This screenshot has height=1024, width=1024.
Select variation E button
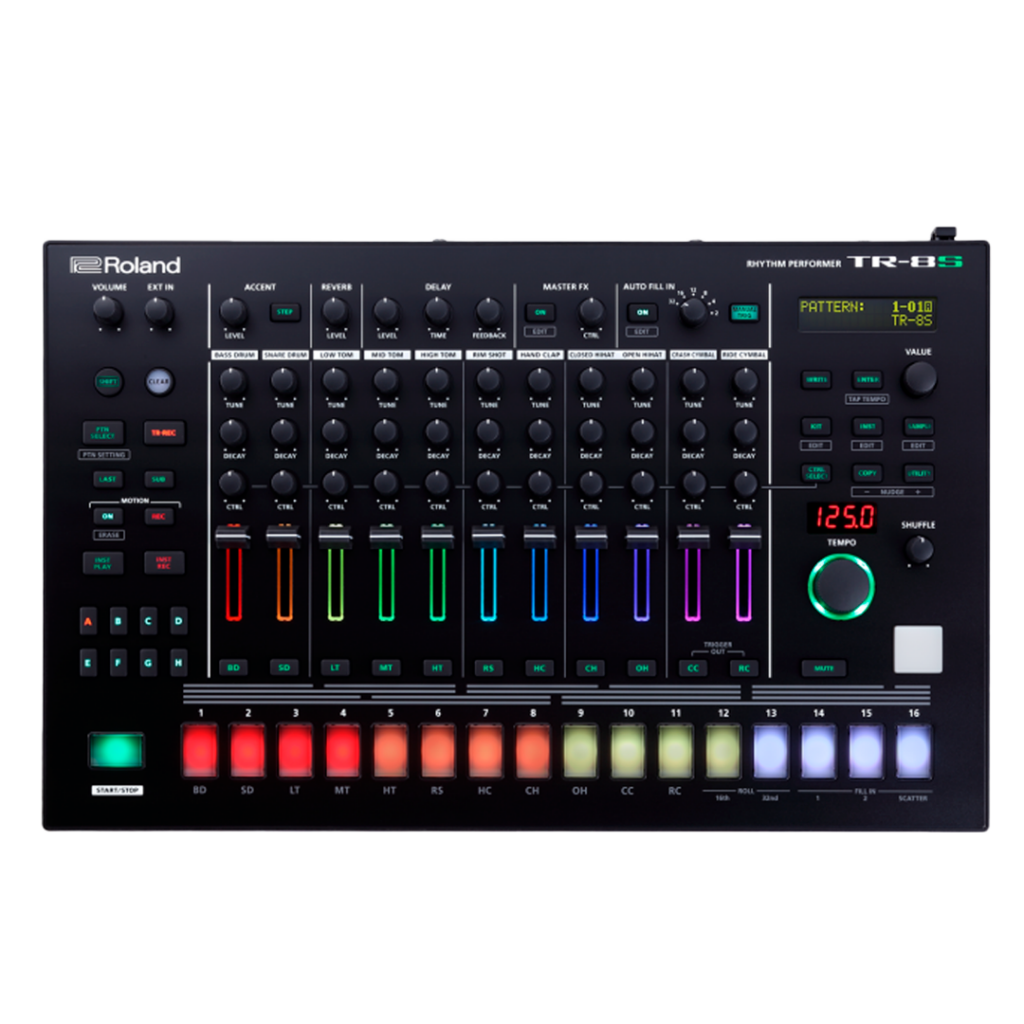(x=88, y=662)
